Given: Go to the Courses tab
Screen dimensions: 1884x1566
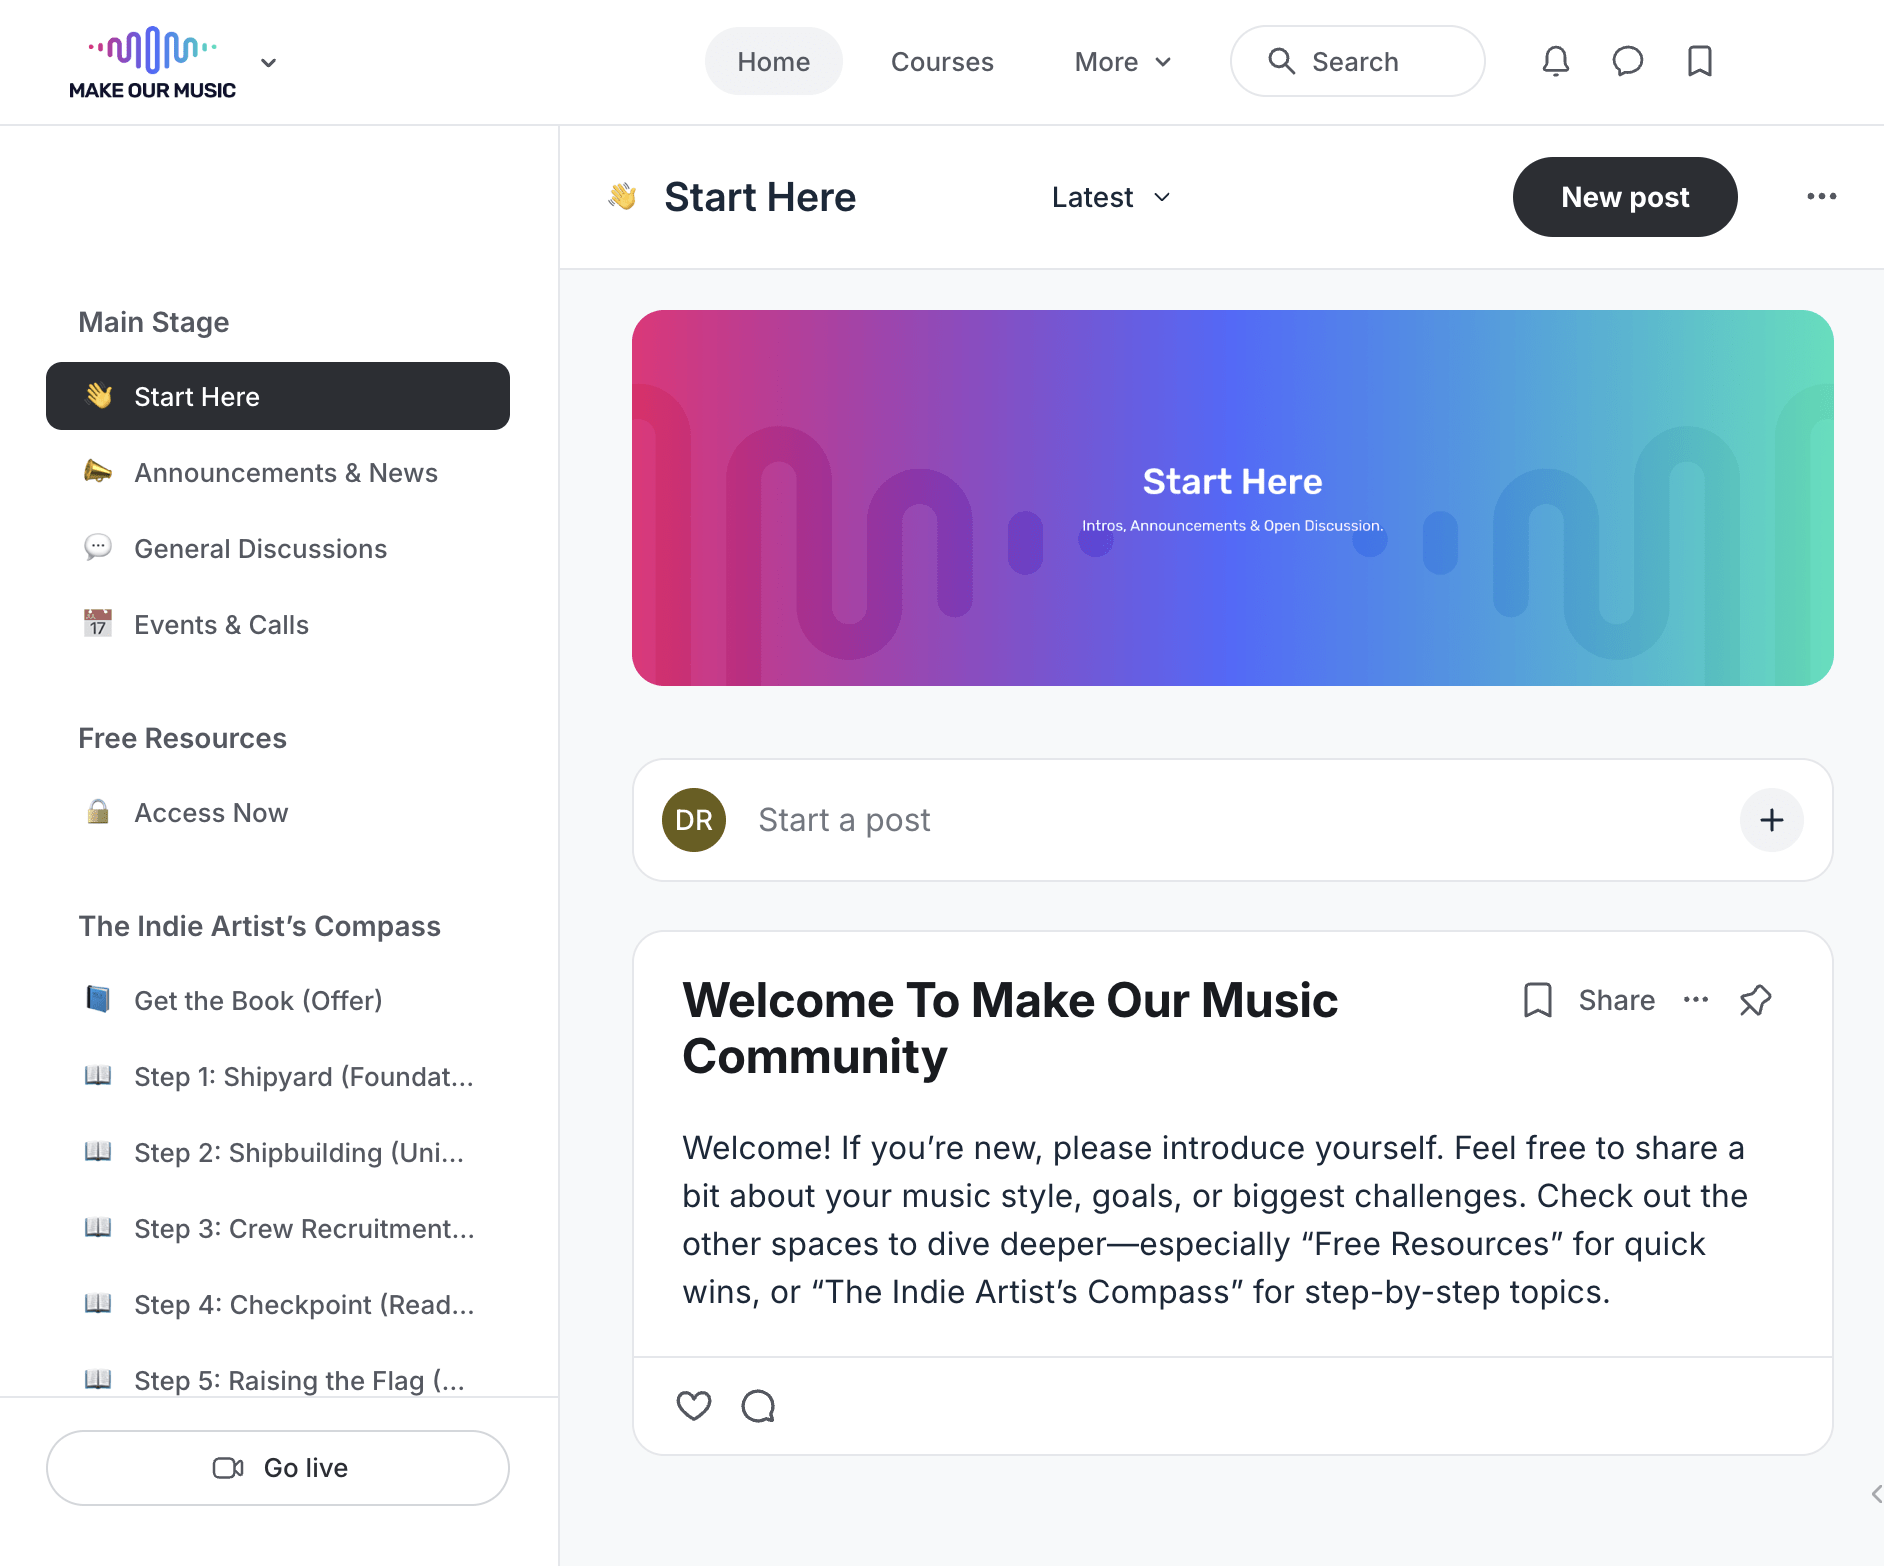Looking at the screenshot, I should coord(942,62).
